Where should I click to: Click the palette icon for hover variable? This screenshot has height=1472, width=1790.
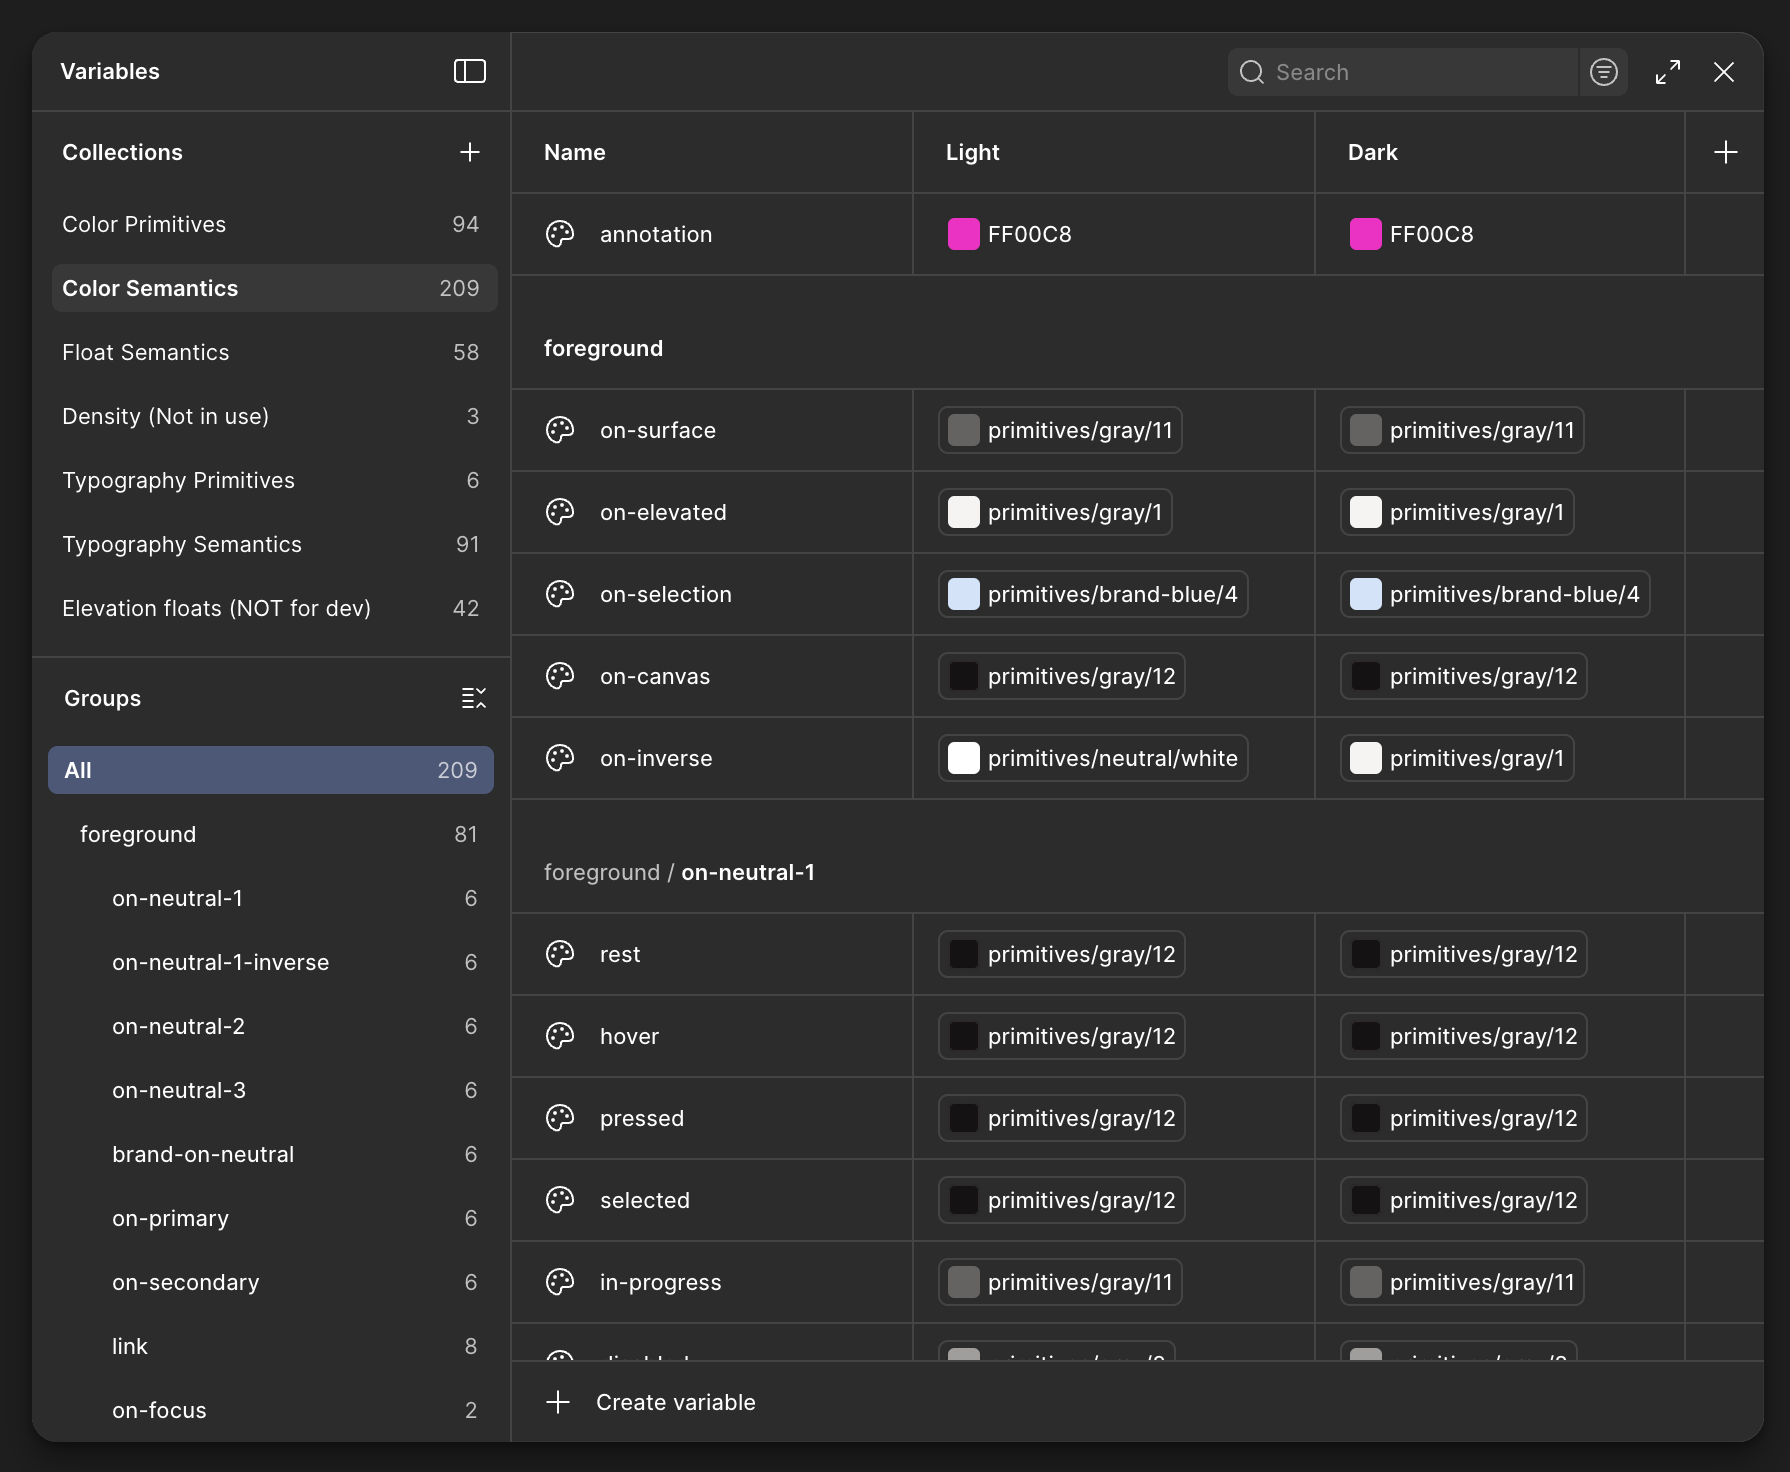tap(560, 1036)
